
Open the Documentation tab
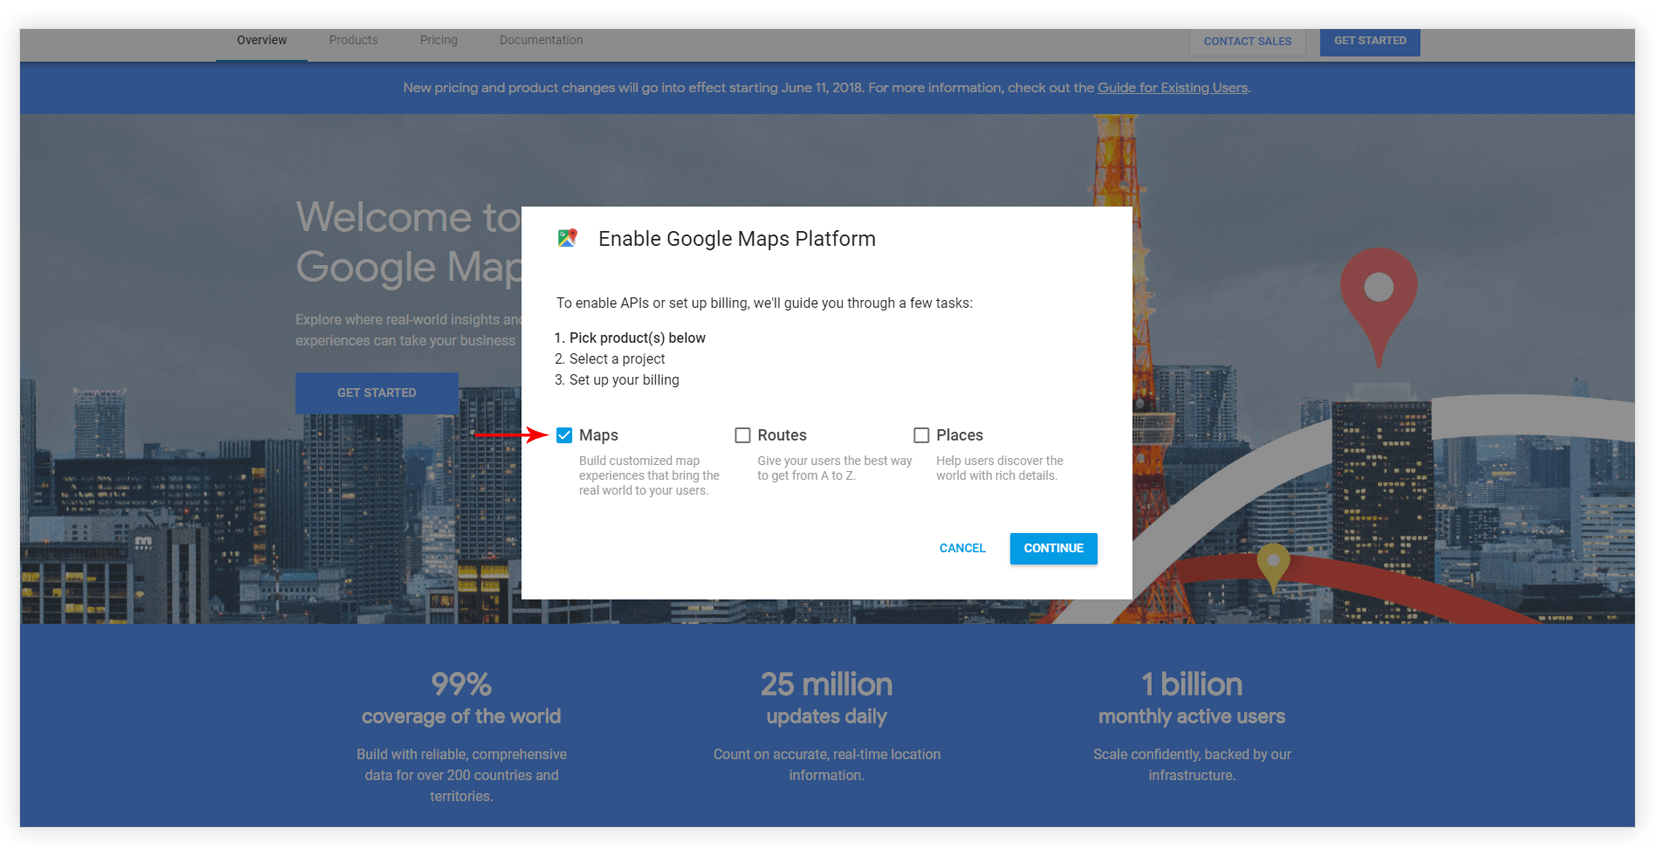tap(541, 41)
